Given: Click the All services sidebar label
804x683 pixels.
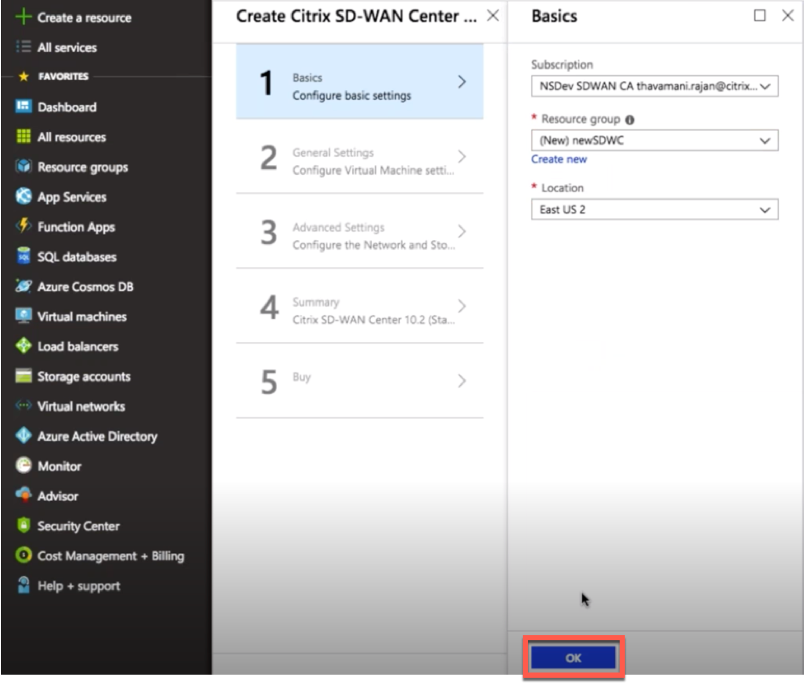Looking at the screenshot, I should tap(67, 48).
